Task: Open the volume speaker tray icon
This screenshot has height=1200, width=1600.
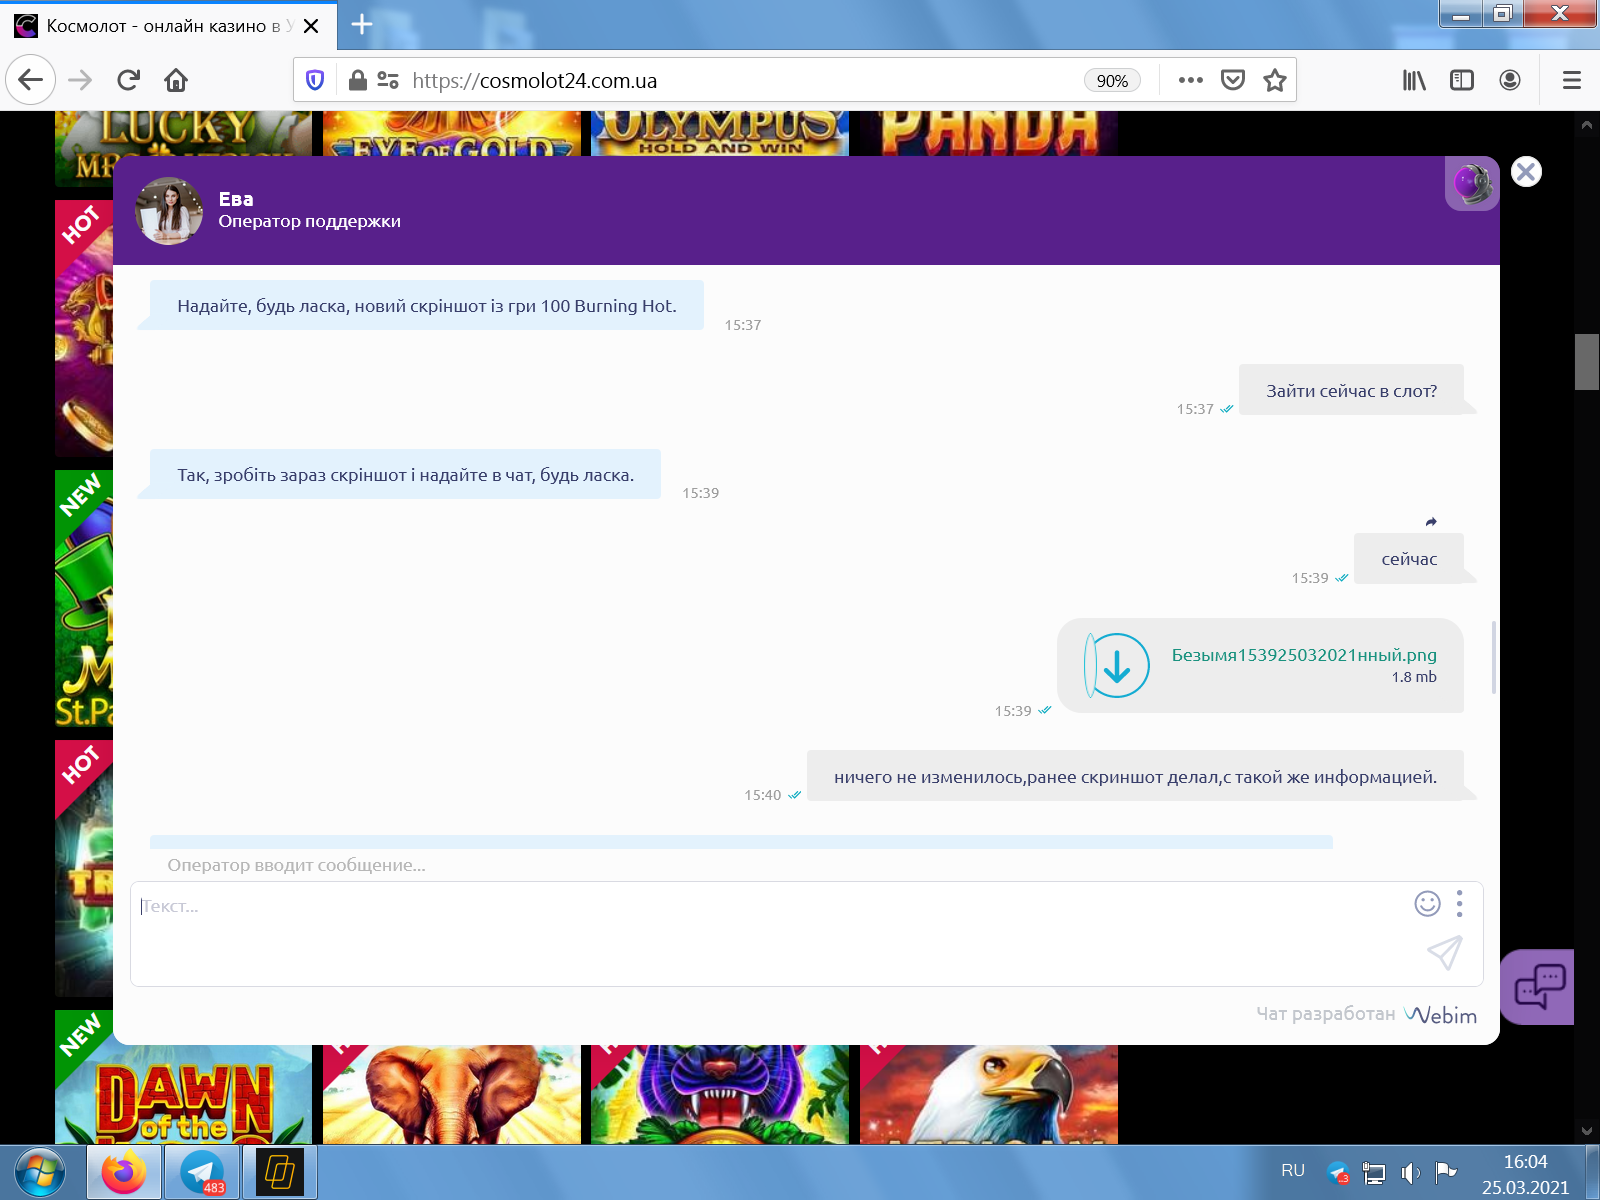Action: [1411, 1173]
